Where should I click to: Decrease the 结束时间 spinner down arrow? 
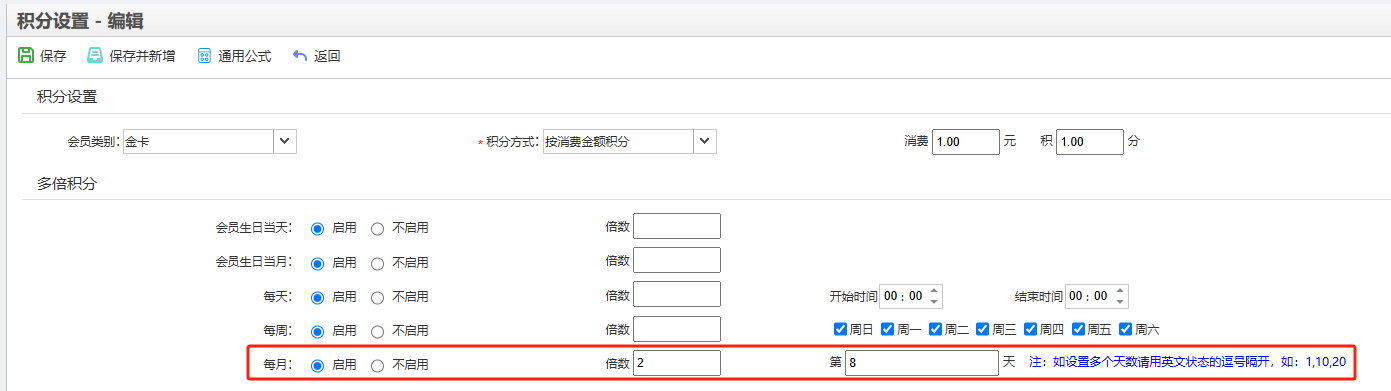[x=1120, y=301]
